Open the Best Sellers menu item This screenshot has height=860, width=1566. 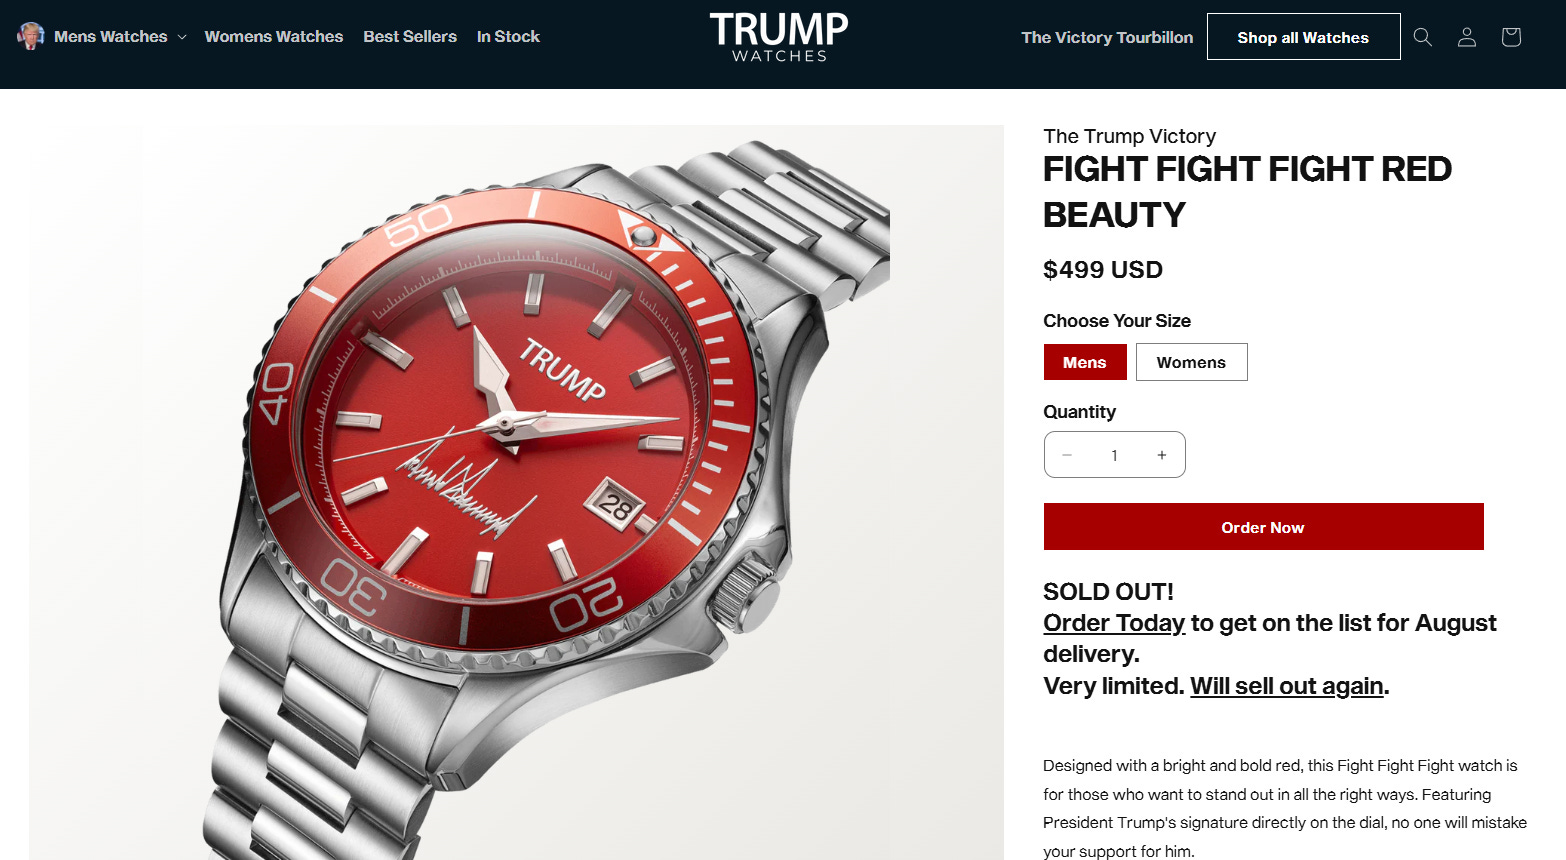click(410, 36)
